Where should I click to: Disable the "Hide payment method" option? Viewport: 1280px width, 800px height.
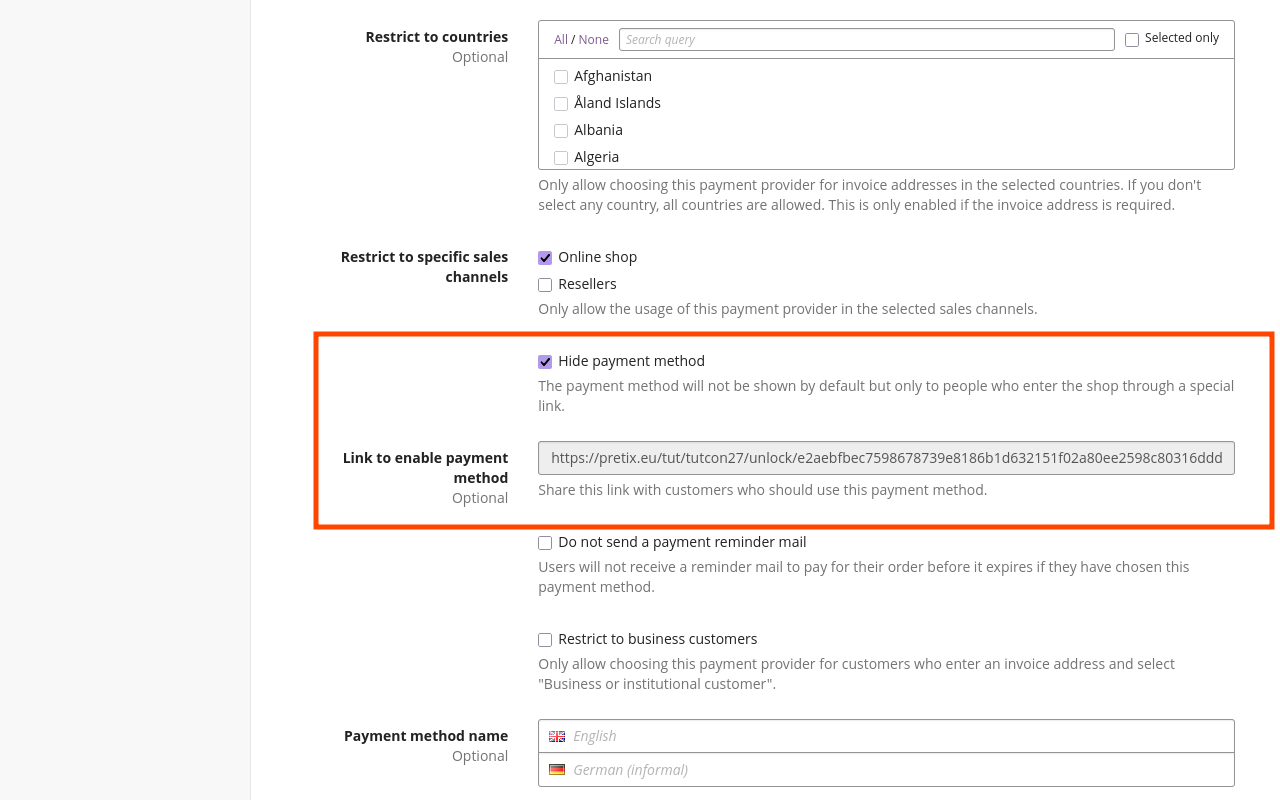545,361
